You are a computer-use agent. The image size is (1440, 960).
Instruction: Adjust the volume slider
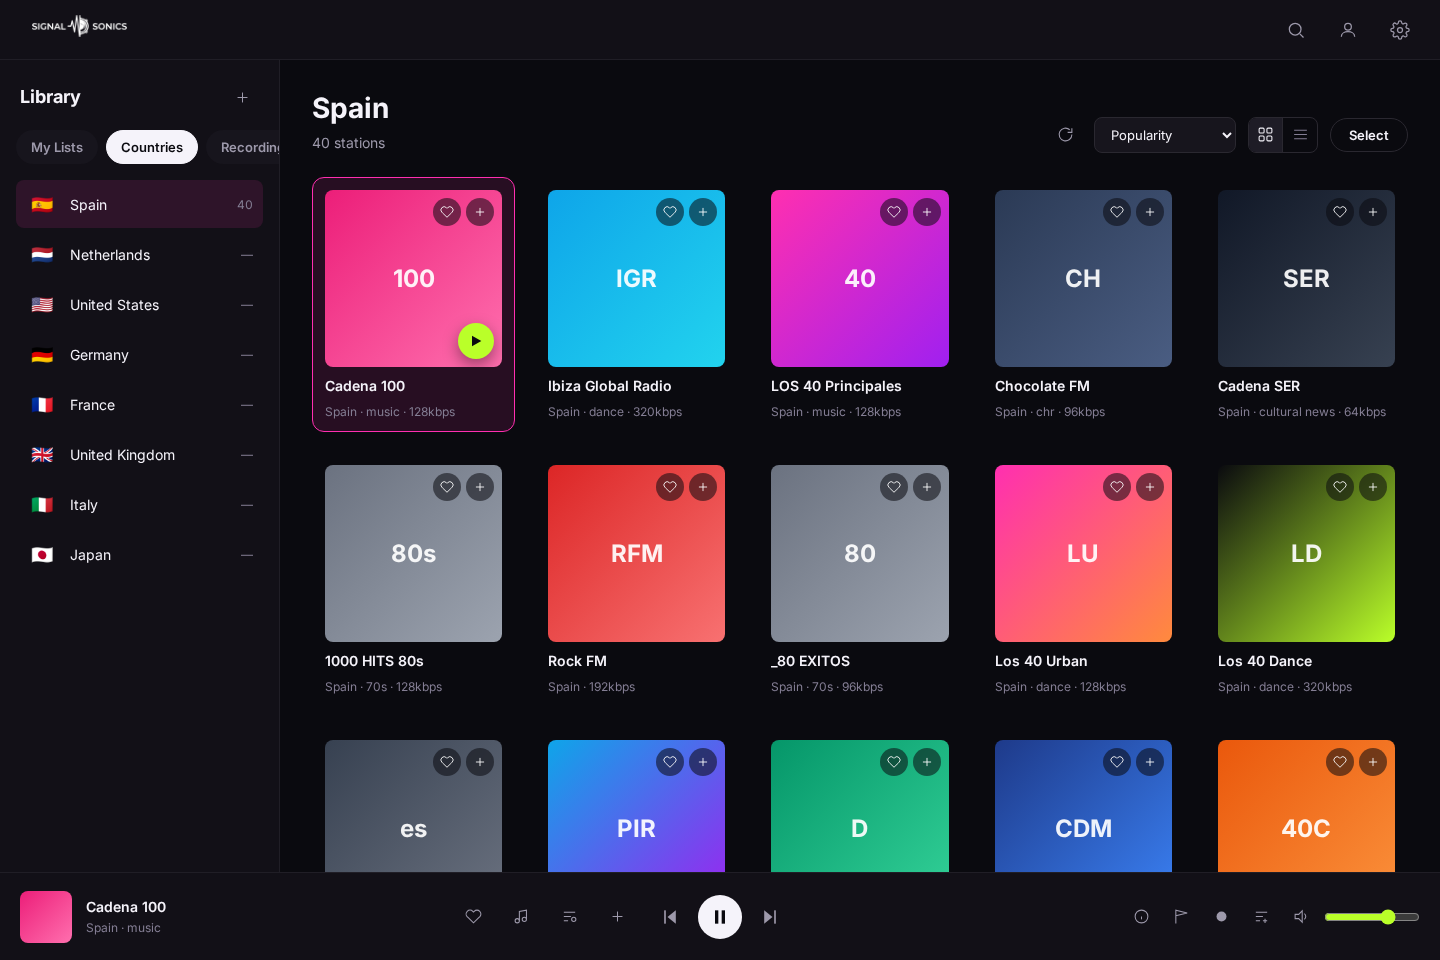click(1372, 917)
